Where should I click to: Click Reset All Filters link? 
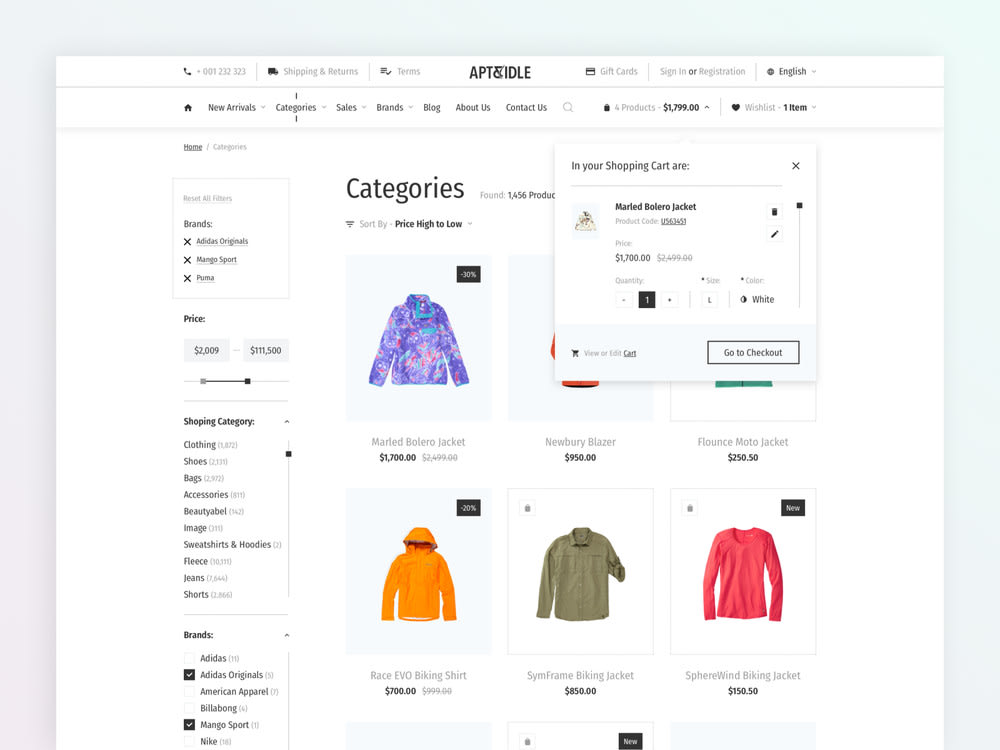[x=207, y=198]
